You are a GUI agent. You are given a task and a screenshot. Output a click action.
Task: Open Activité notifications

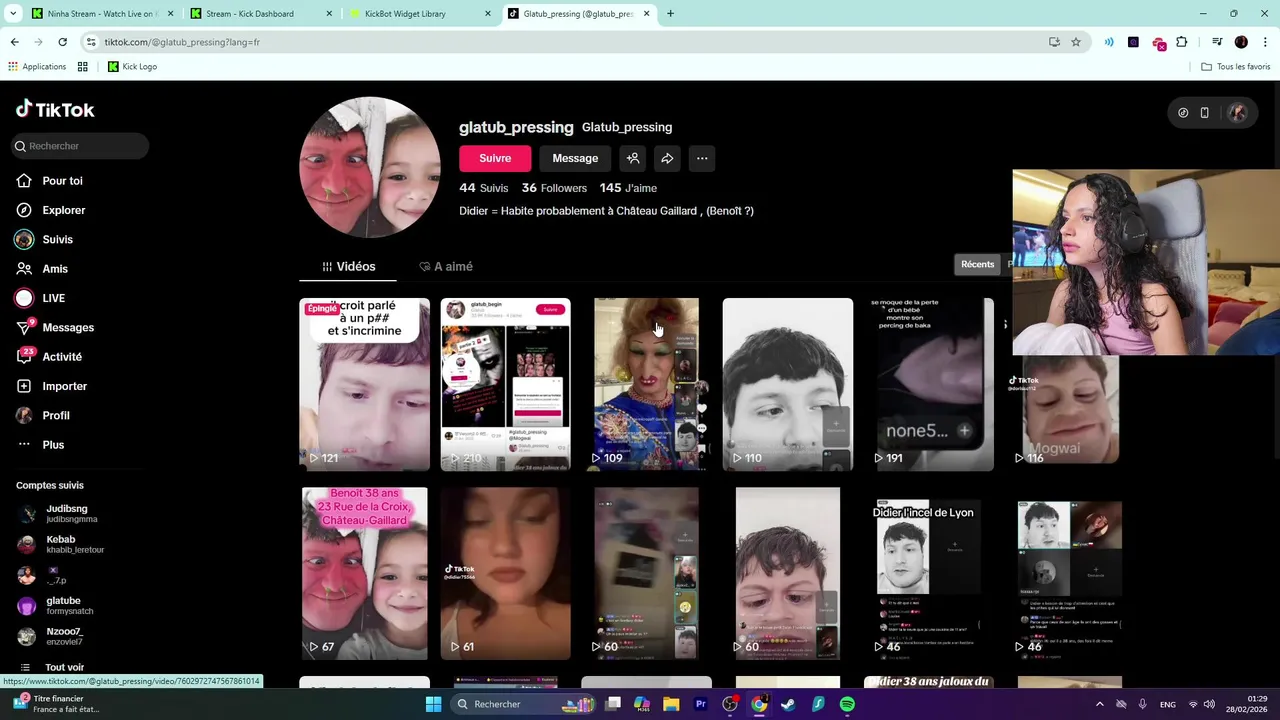pos(49,357)
